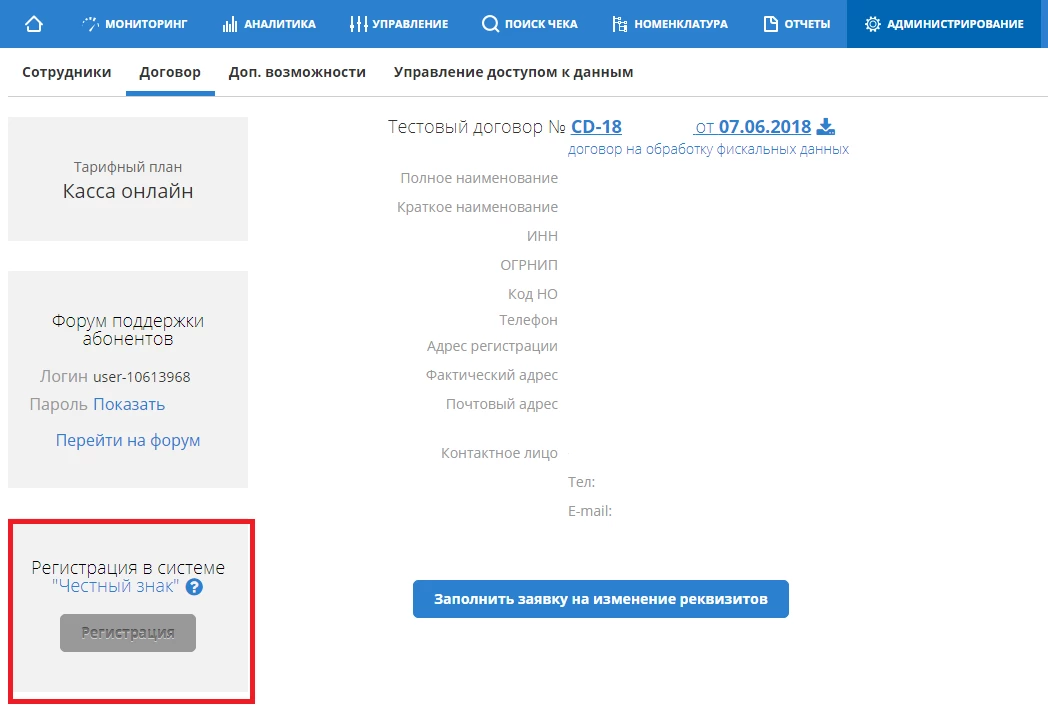This screenshot has width=1048, height=722.
Task: Switch to Доп. возможности tab
Action: (297, 72)
